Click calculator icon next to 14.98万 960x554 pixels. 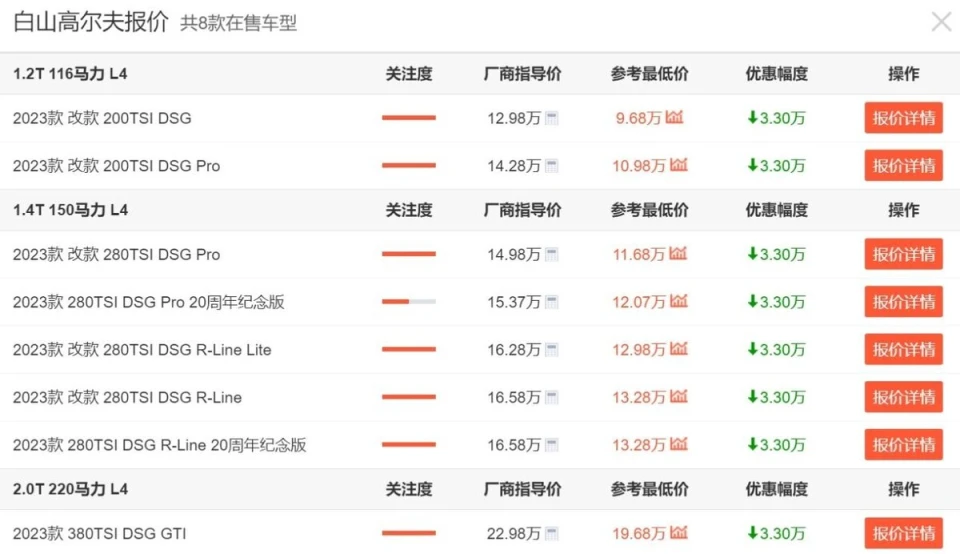pos(552,254)
